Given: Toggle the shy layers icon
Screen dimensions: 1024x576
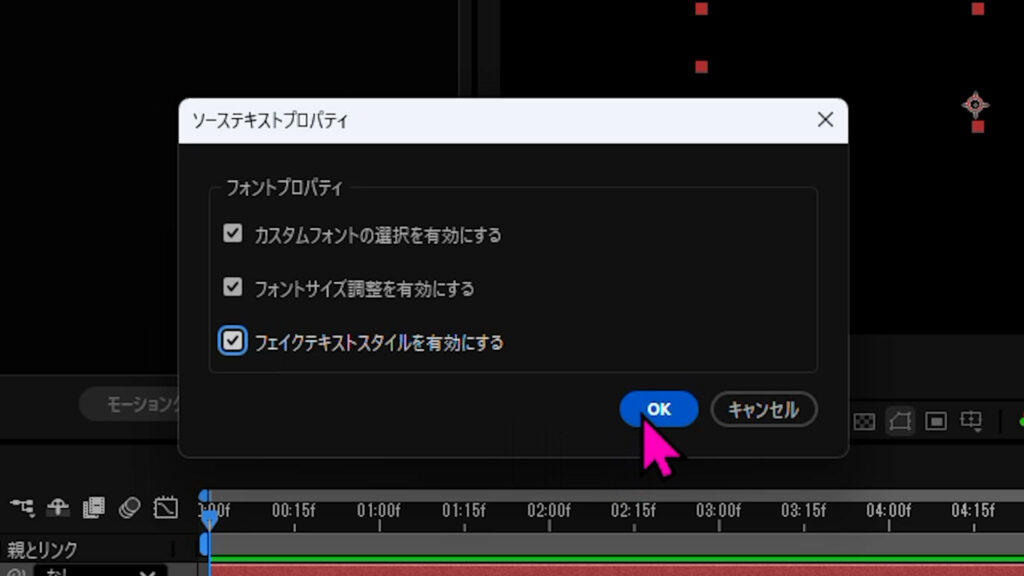Looking at the screenshot, I should (58, 508).
